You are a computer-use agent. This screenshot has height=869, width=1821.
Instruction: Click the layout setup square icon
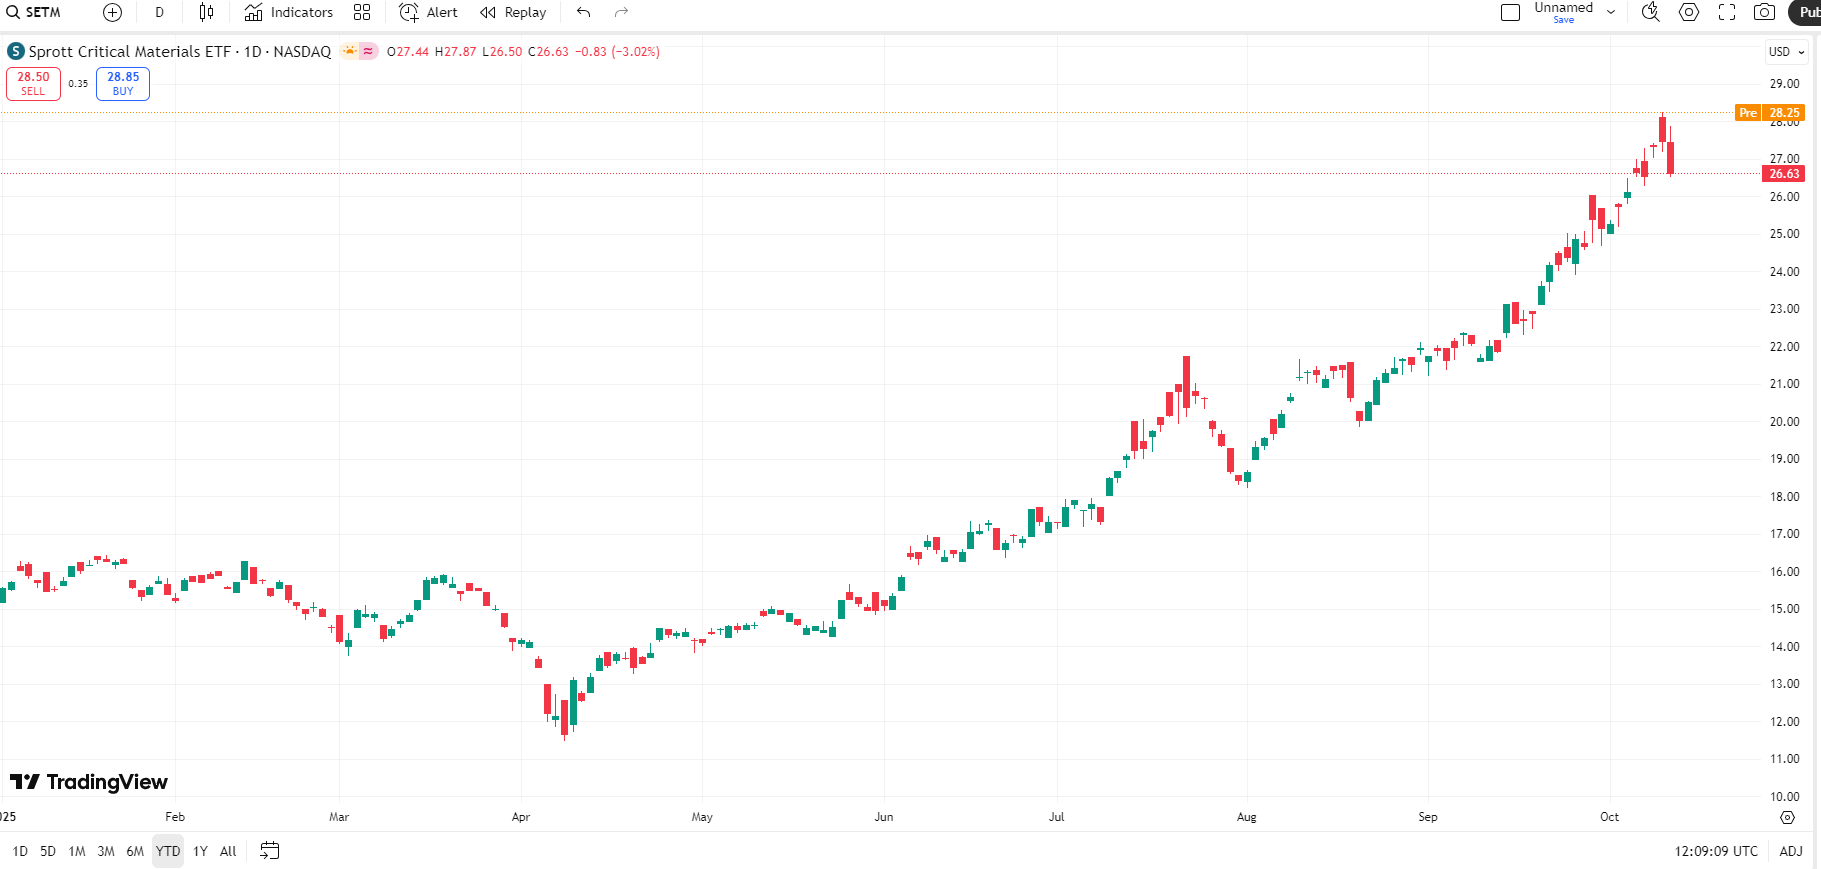coord(1510,13)
